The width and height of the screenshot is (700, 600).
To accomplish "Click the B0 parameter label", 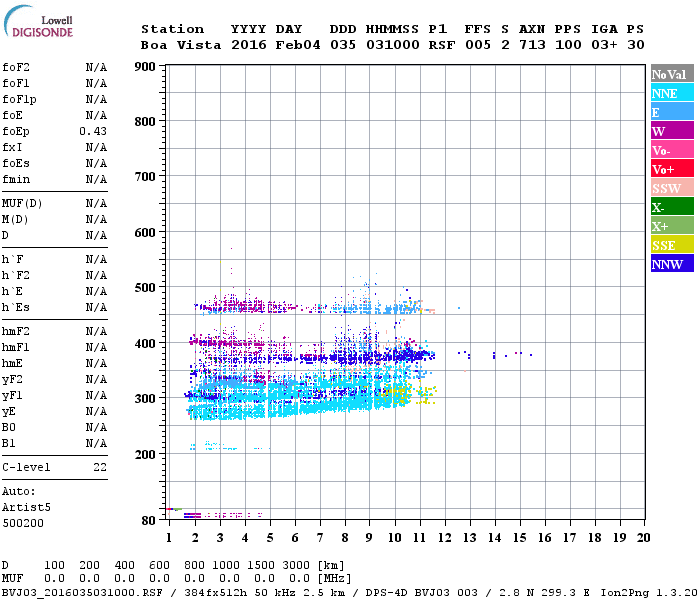I will tap(9, 427).
